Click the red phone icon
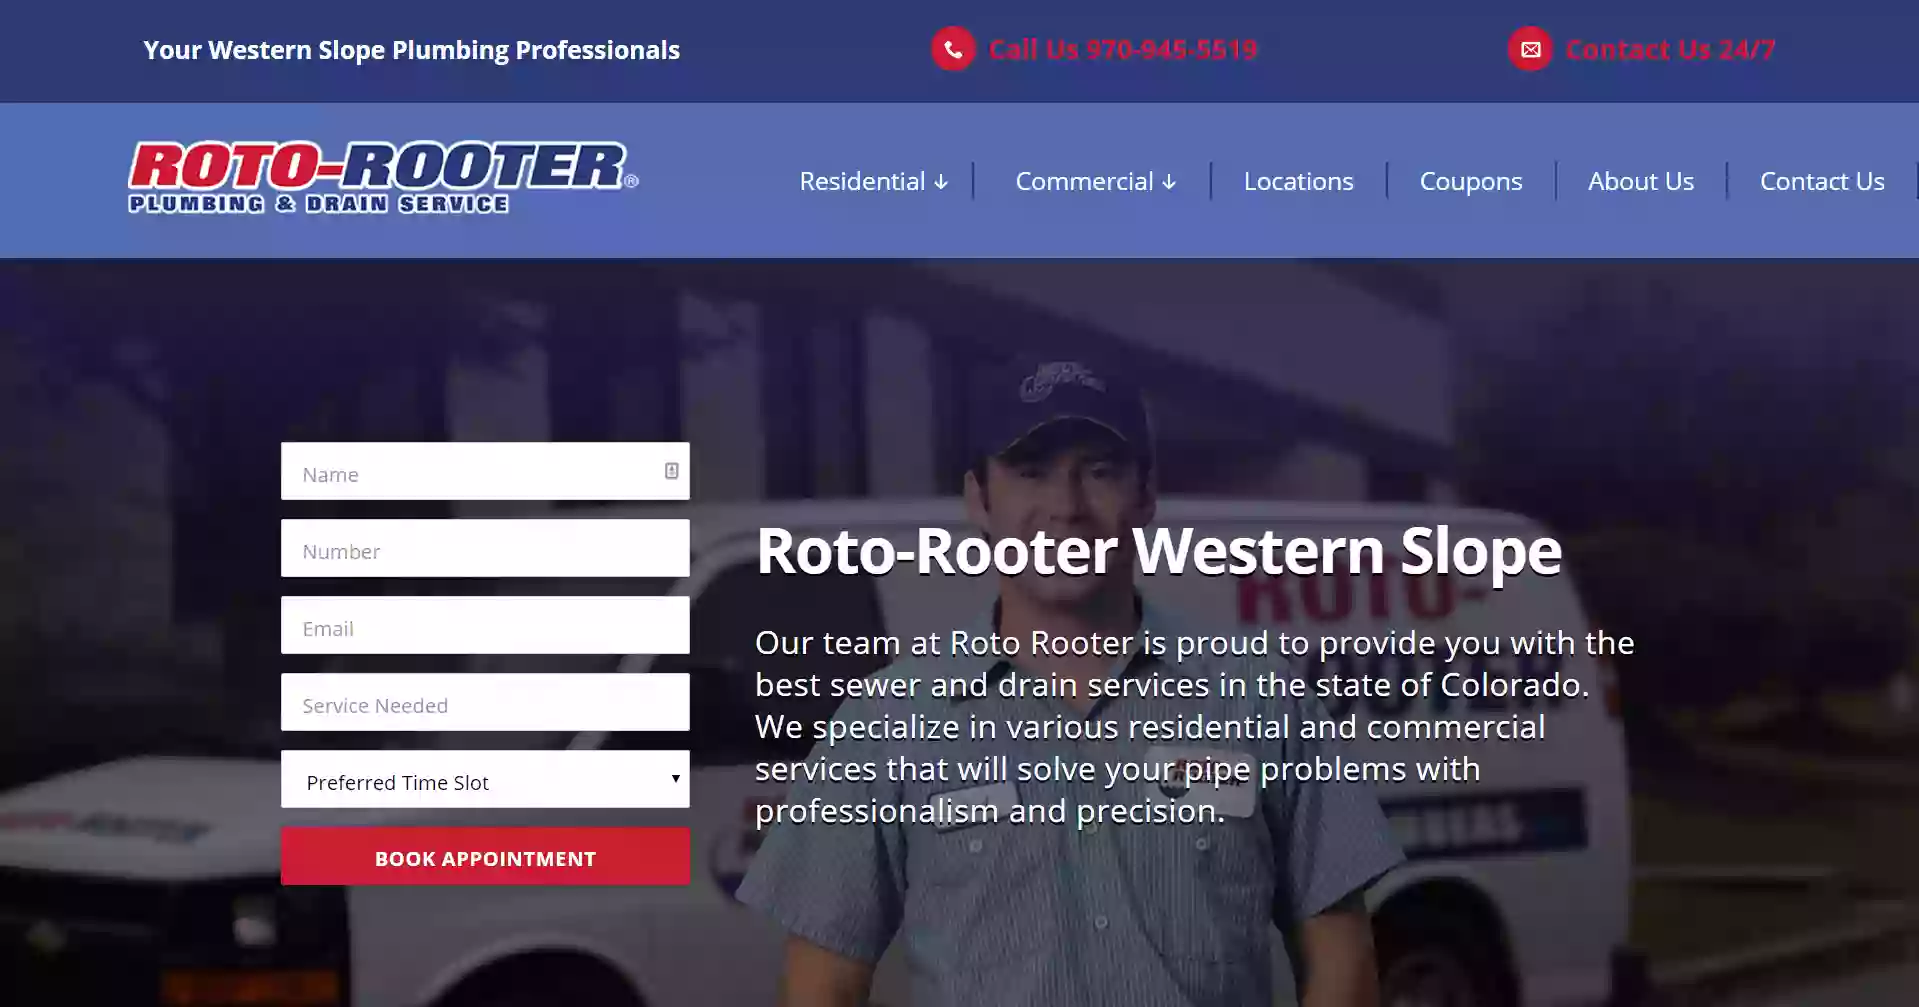Viewport: 1919px width, 1007px height. tap(953, 49)
